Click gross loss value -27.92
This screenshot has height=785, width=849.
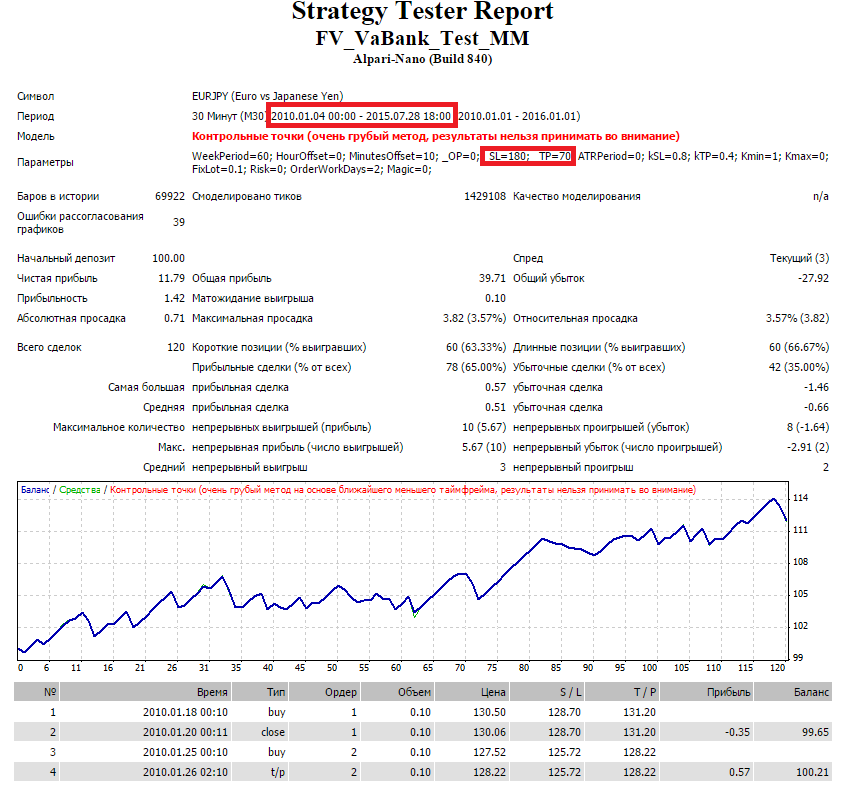pos(813,278)
